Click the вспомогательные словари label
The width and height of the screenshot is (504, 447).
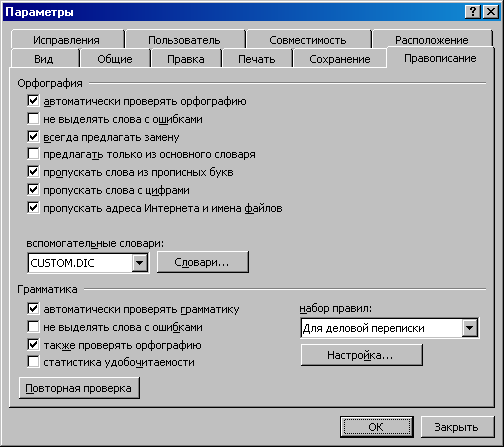(x=95, y=243)
